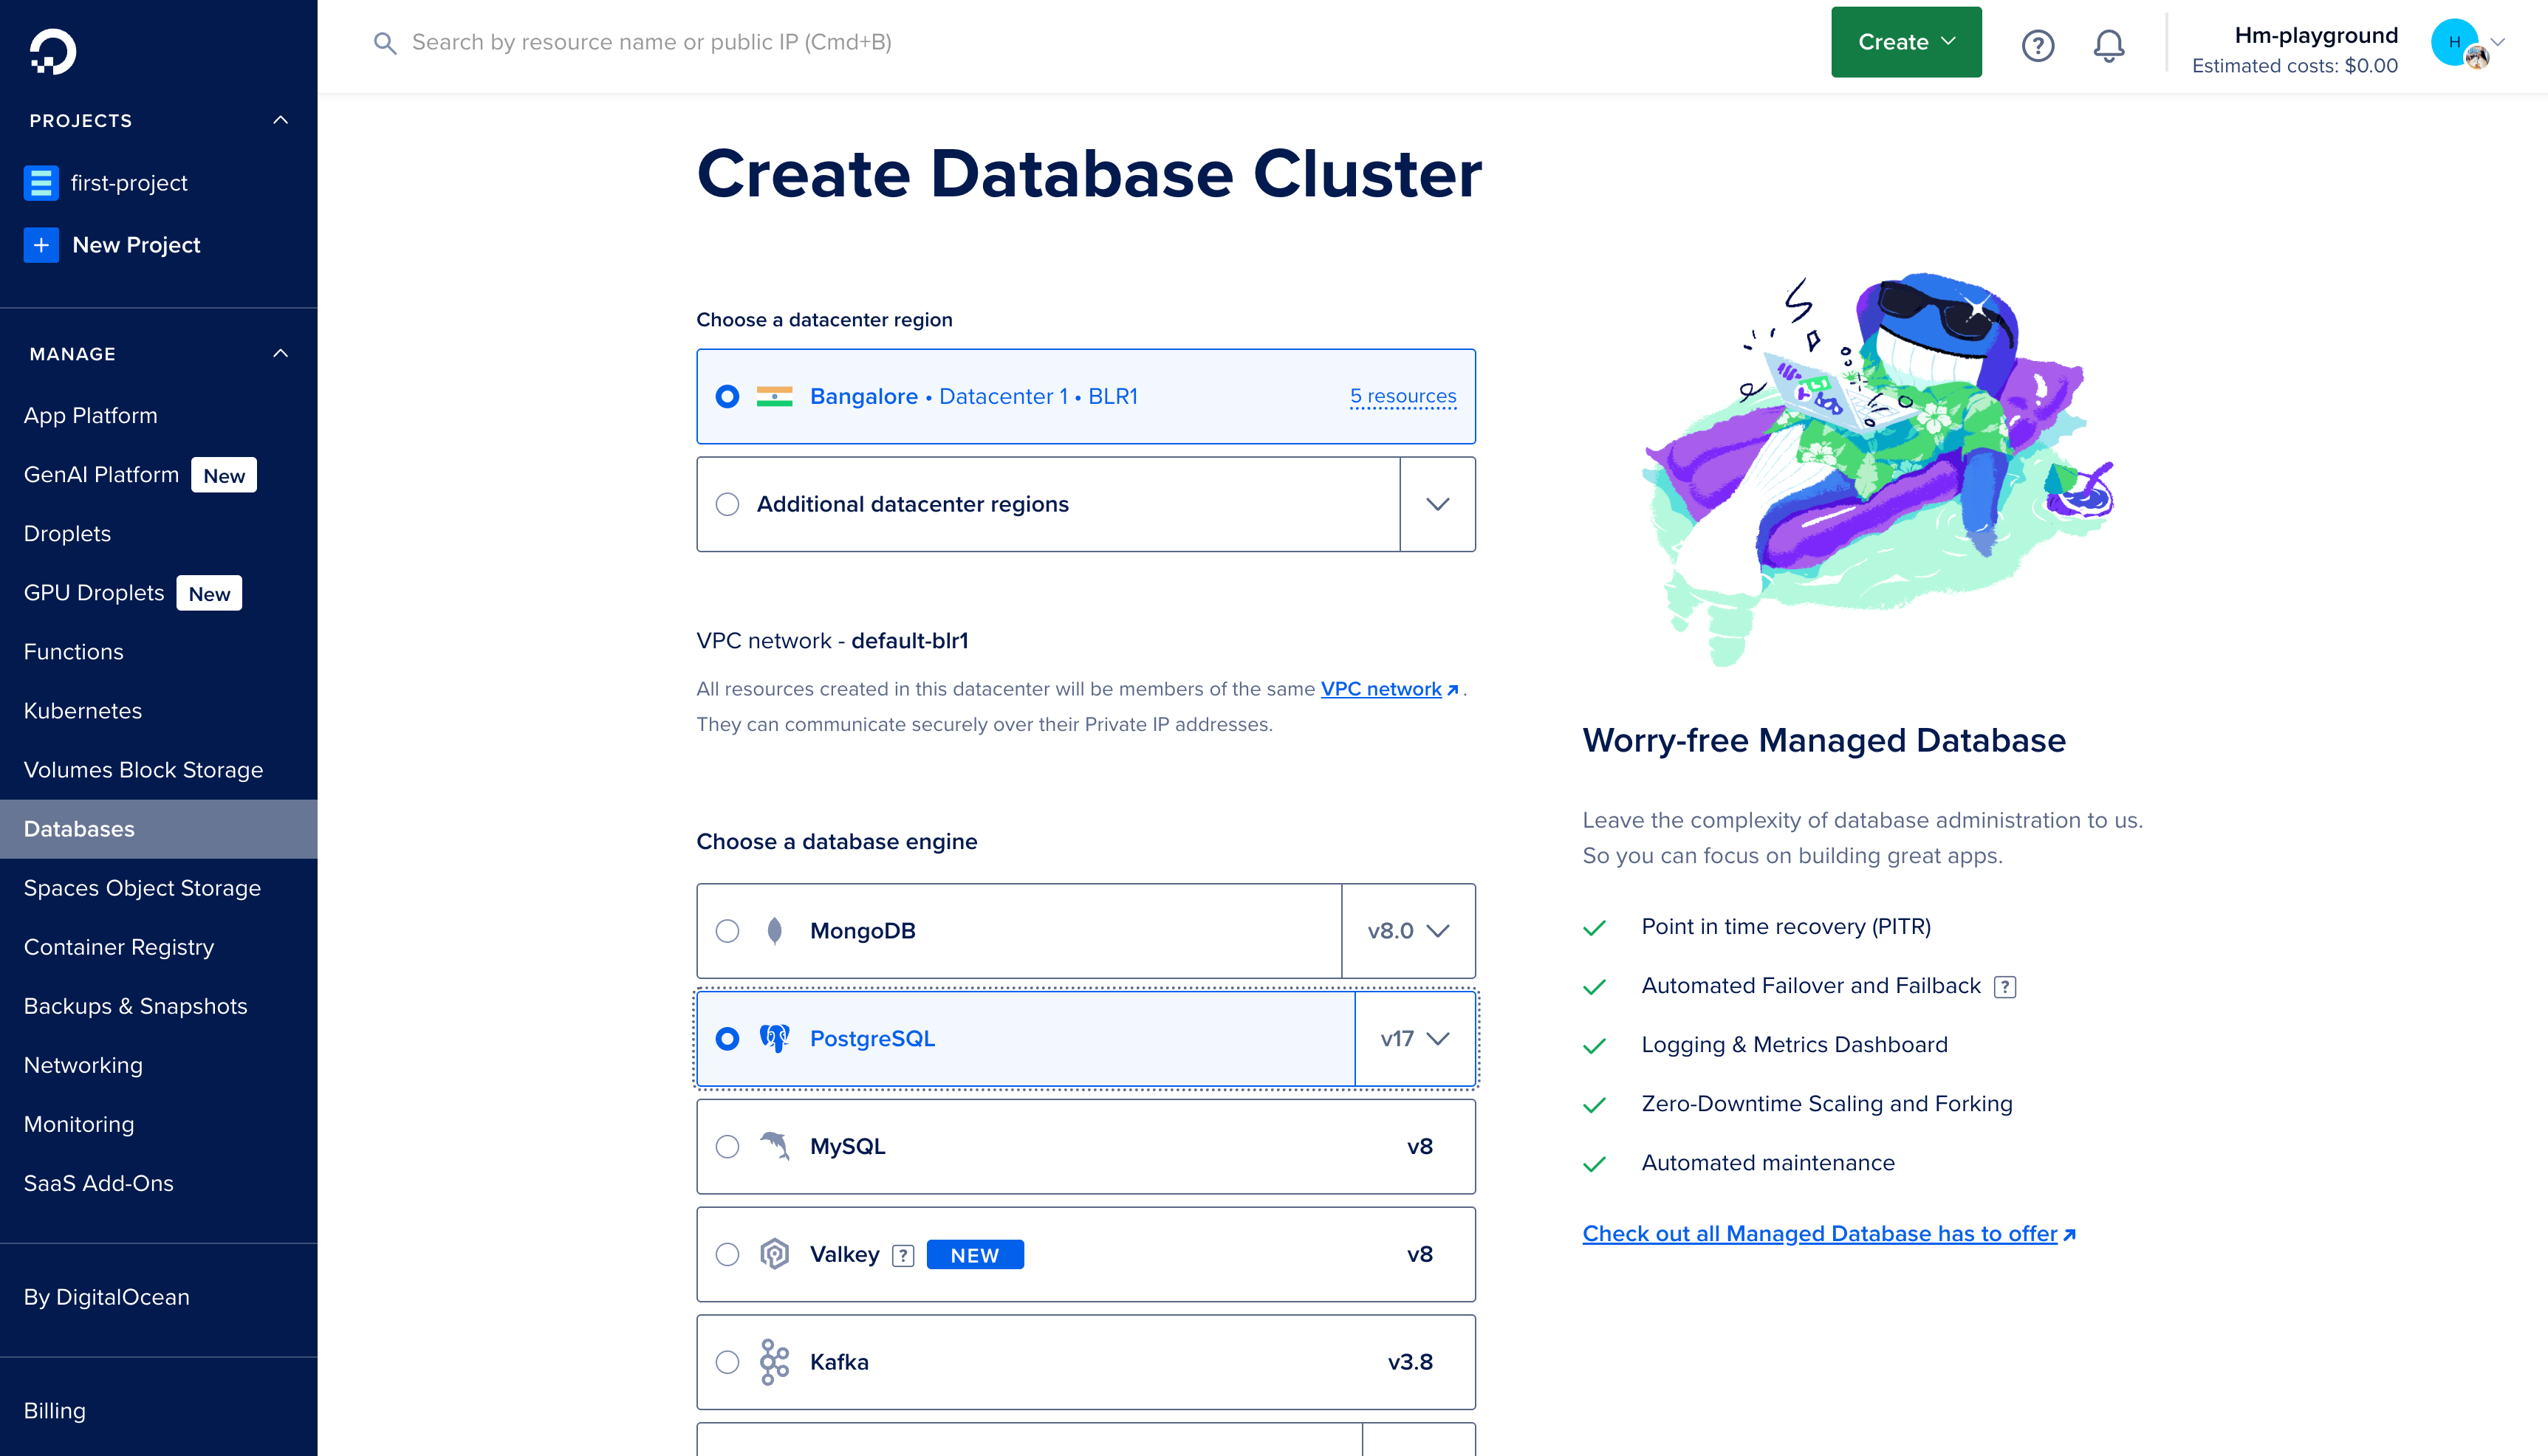The width and height of the screenshot is (2548, 1456).
Task: Click the New badge beside GenAI Platform
Action: (x=224, y=475)
